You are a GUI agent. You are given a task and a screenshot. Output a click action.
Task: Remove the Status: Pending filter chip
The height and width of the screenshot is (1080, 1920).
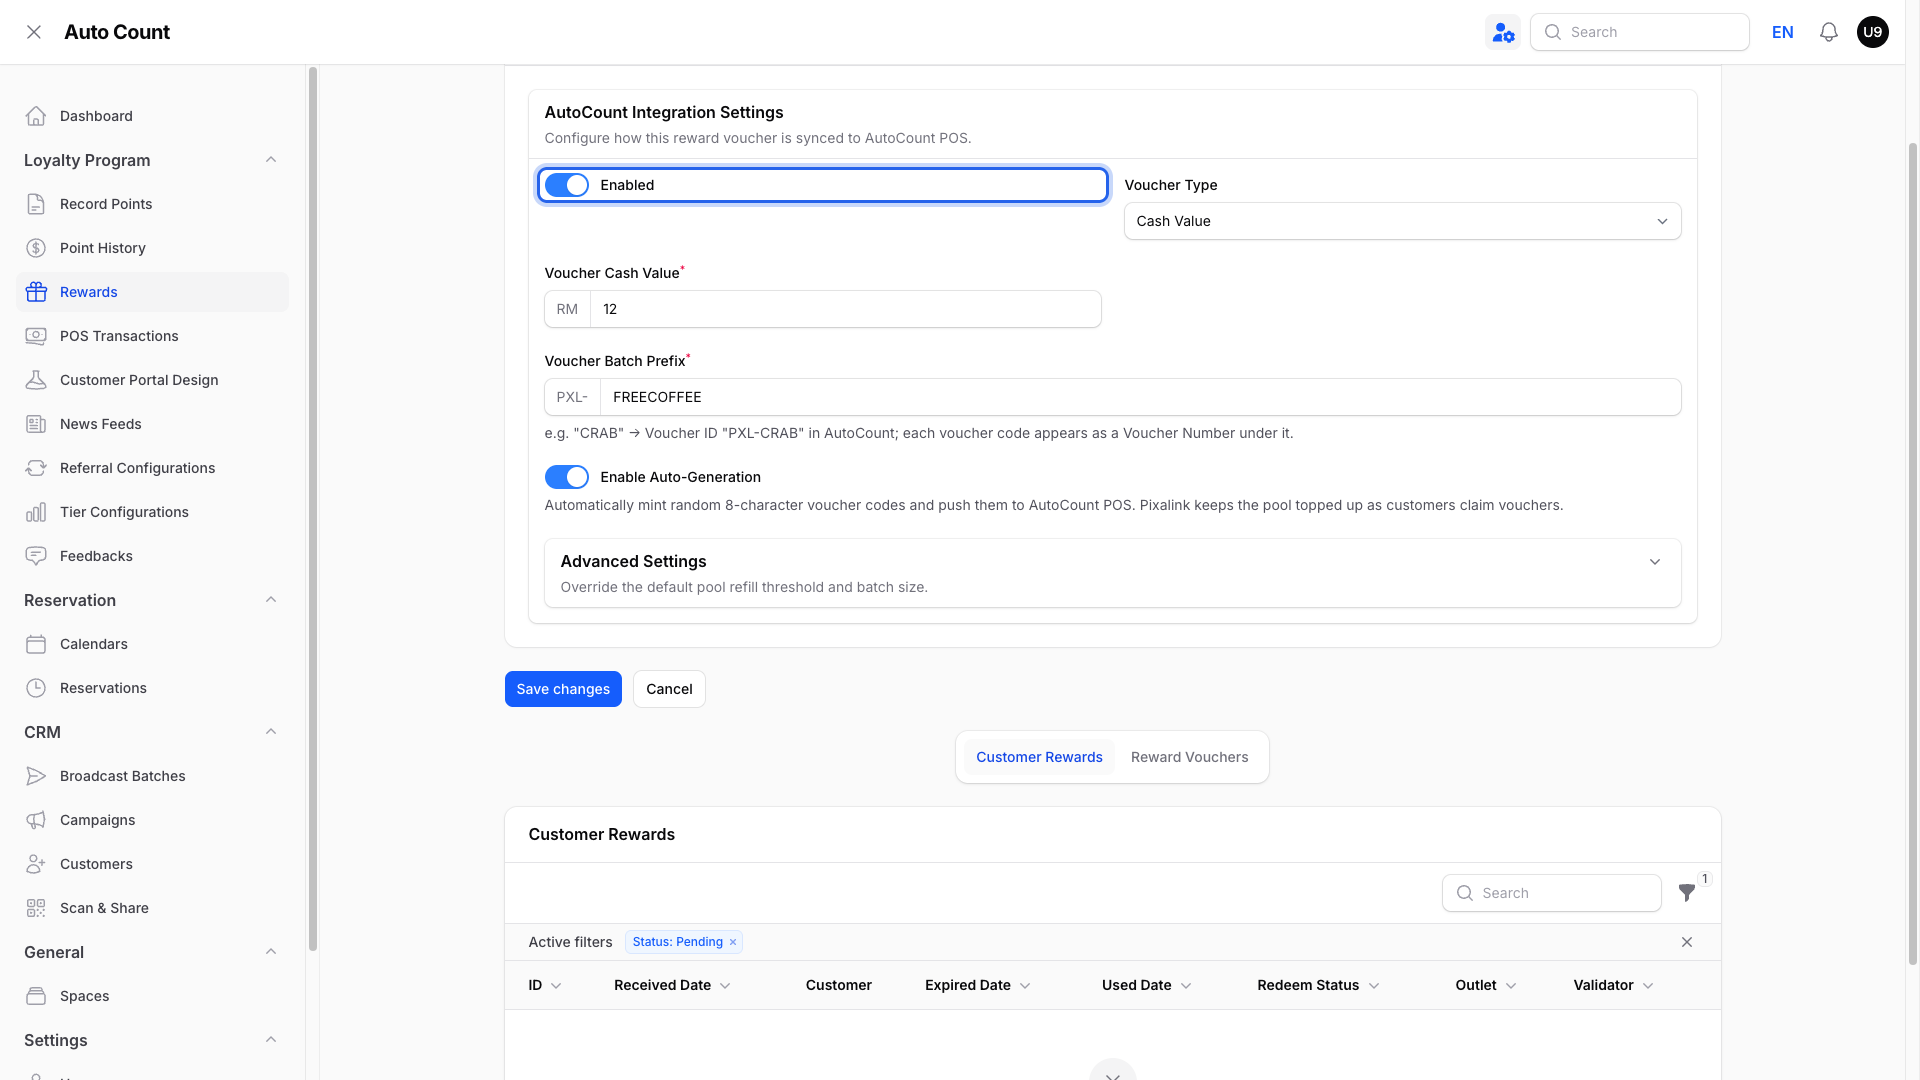[733, 942]
